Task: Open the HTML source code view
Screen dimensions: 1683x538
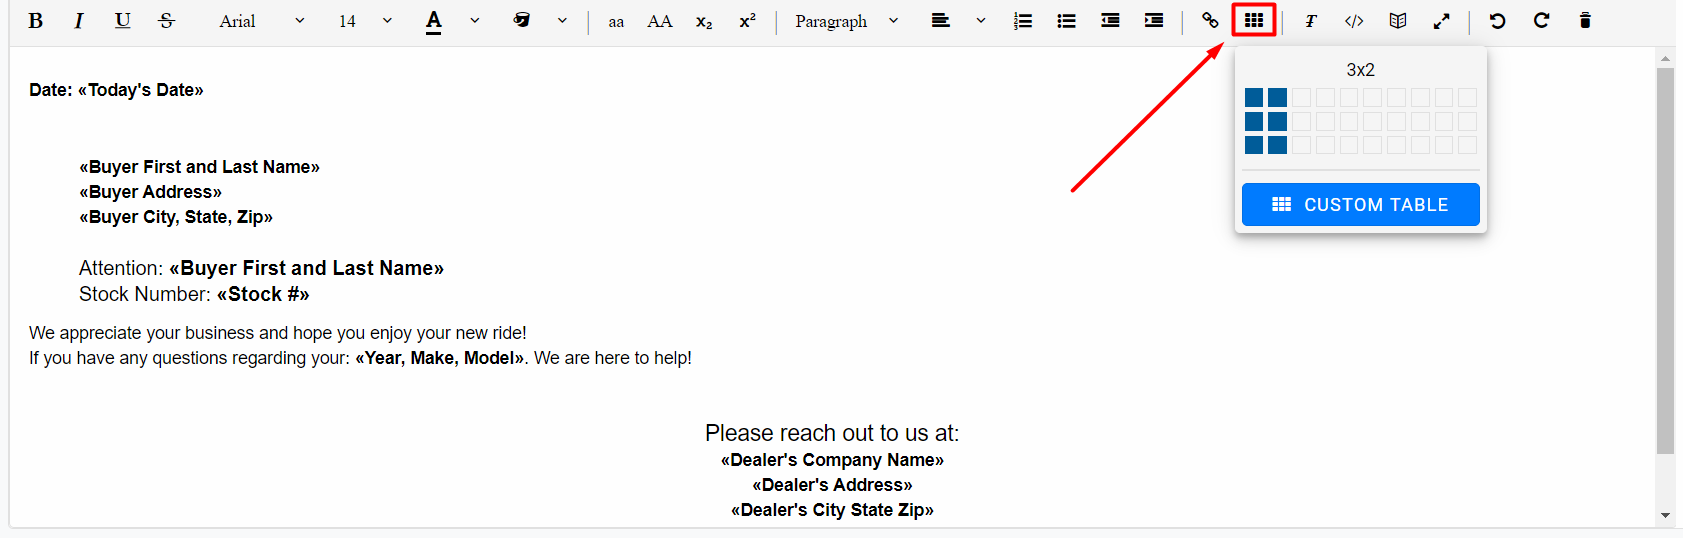Action: tap(1354, 21)
